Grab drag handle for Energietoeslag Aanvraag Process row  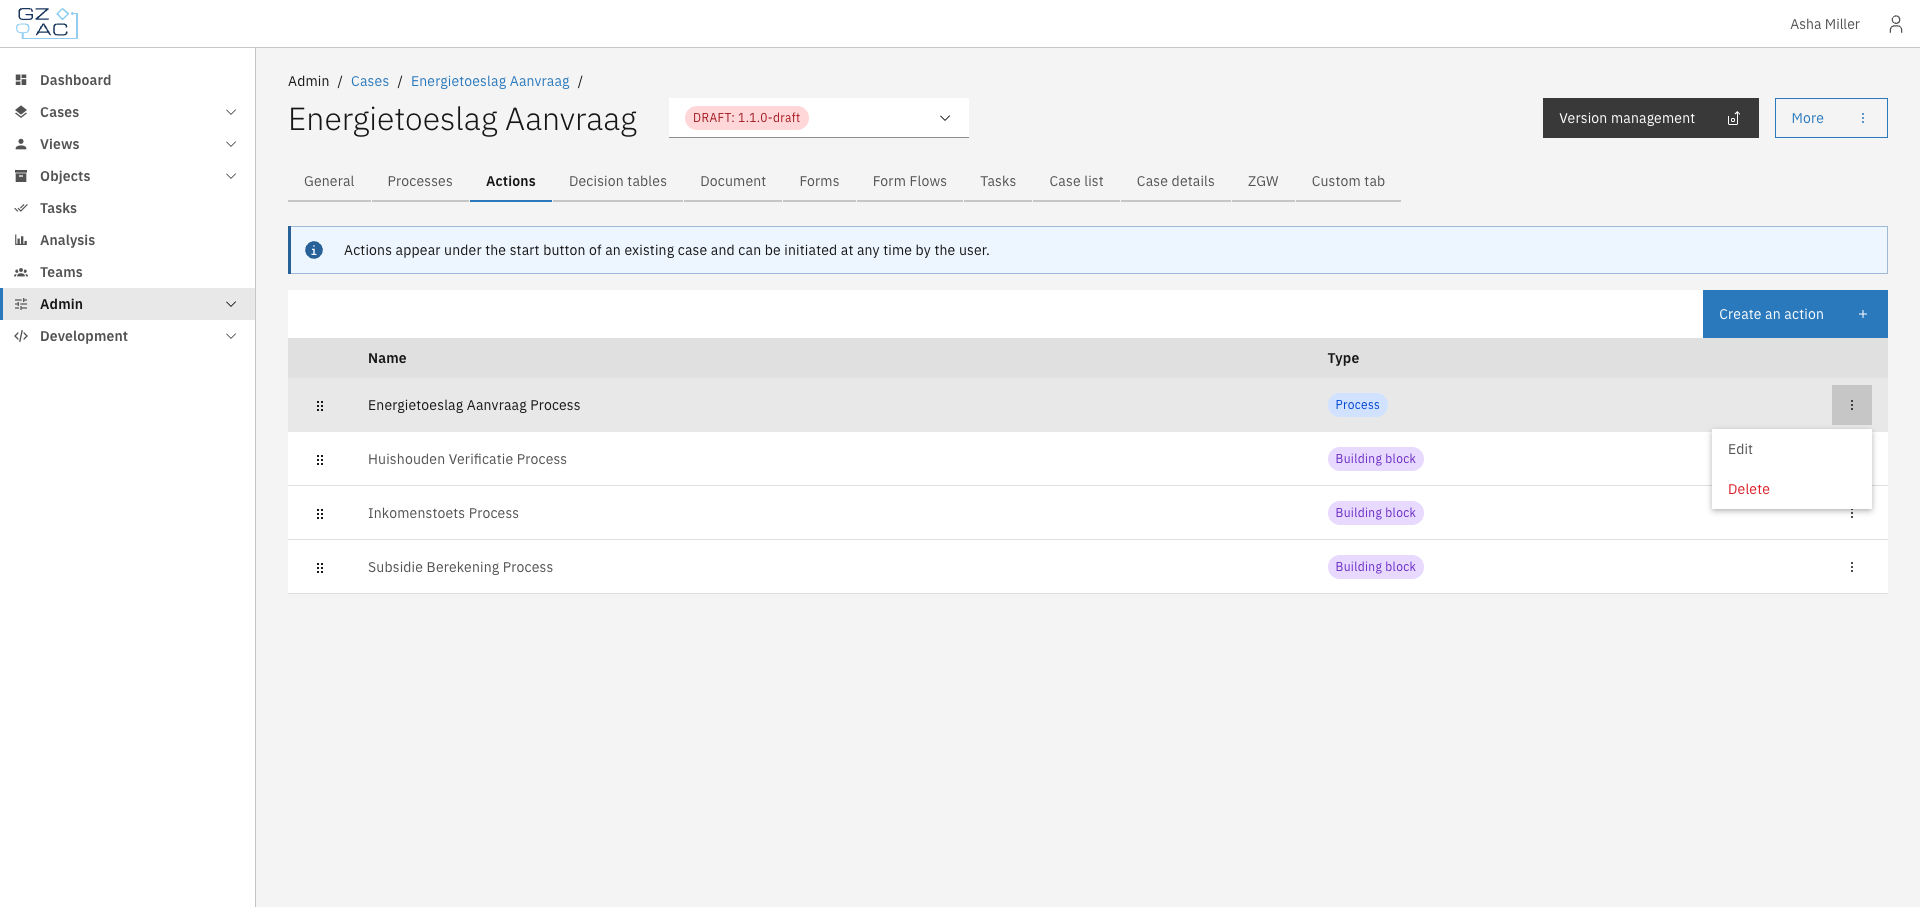(320, 406)
